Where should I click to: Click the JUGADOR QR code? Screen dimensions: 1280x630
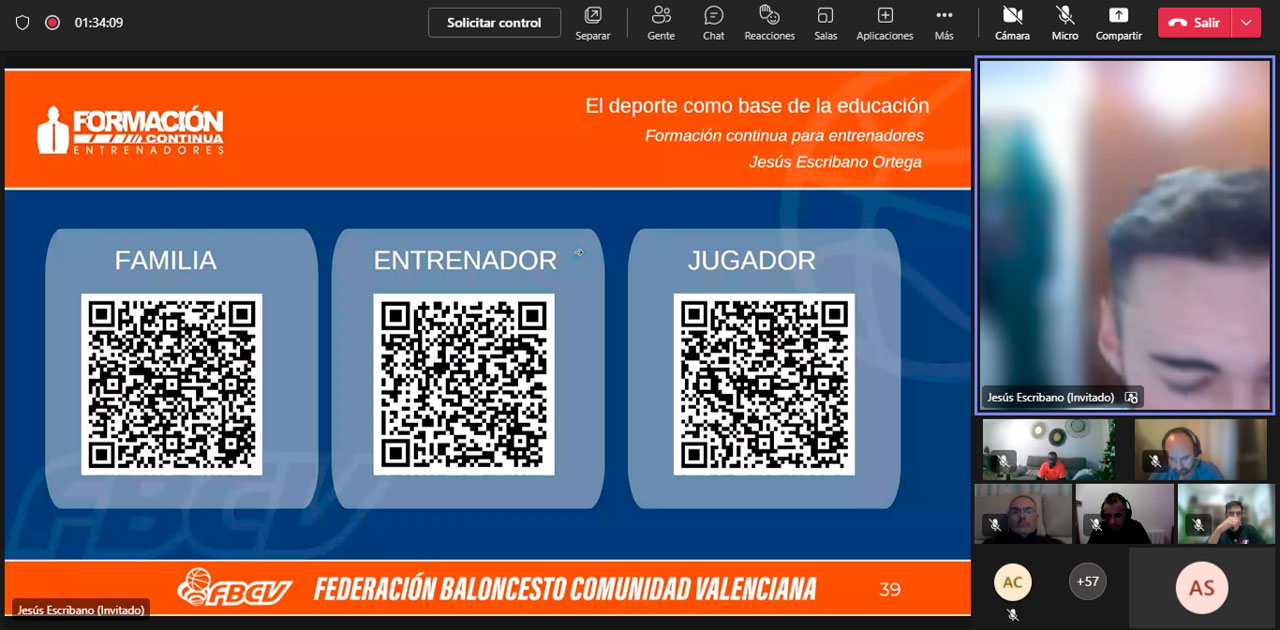(x=764, y=384)
